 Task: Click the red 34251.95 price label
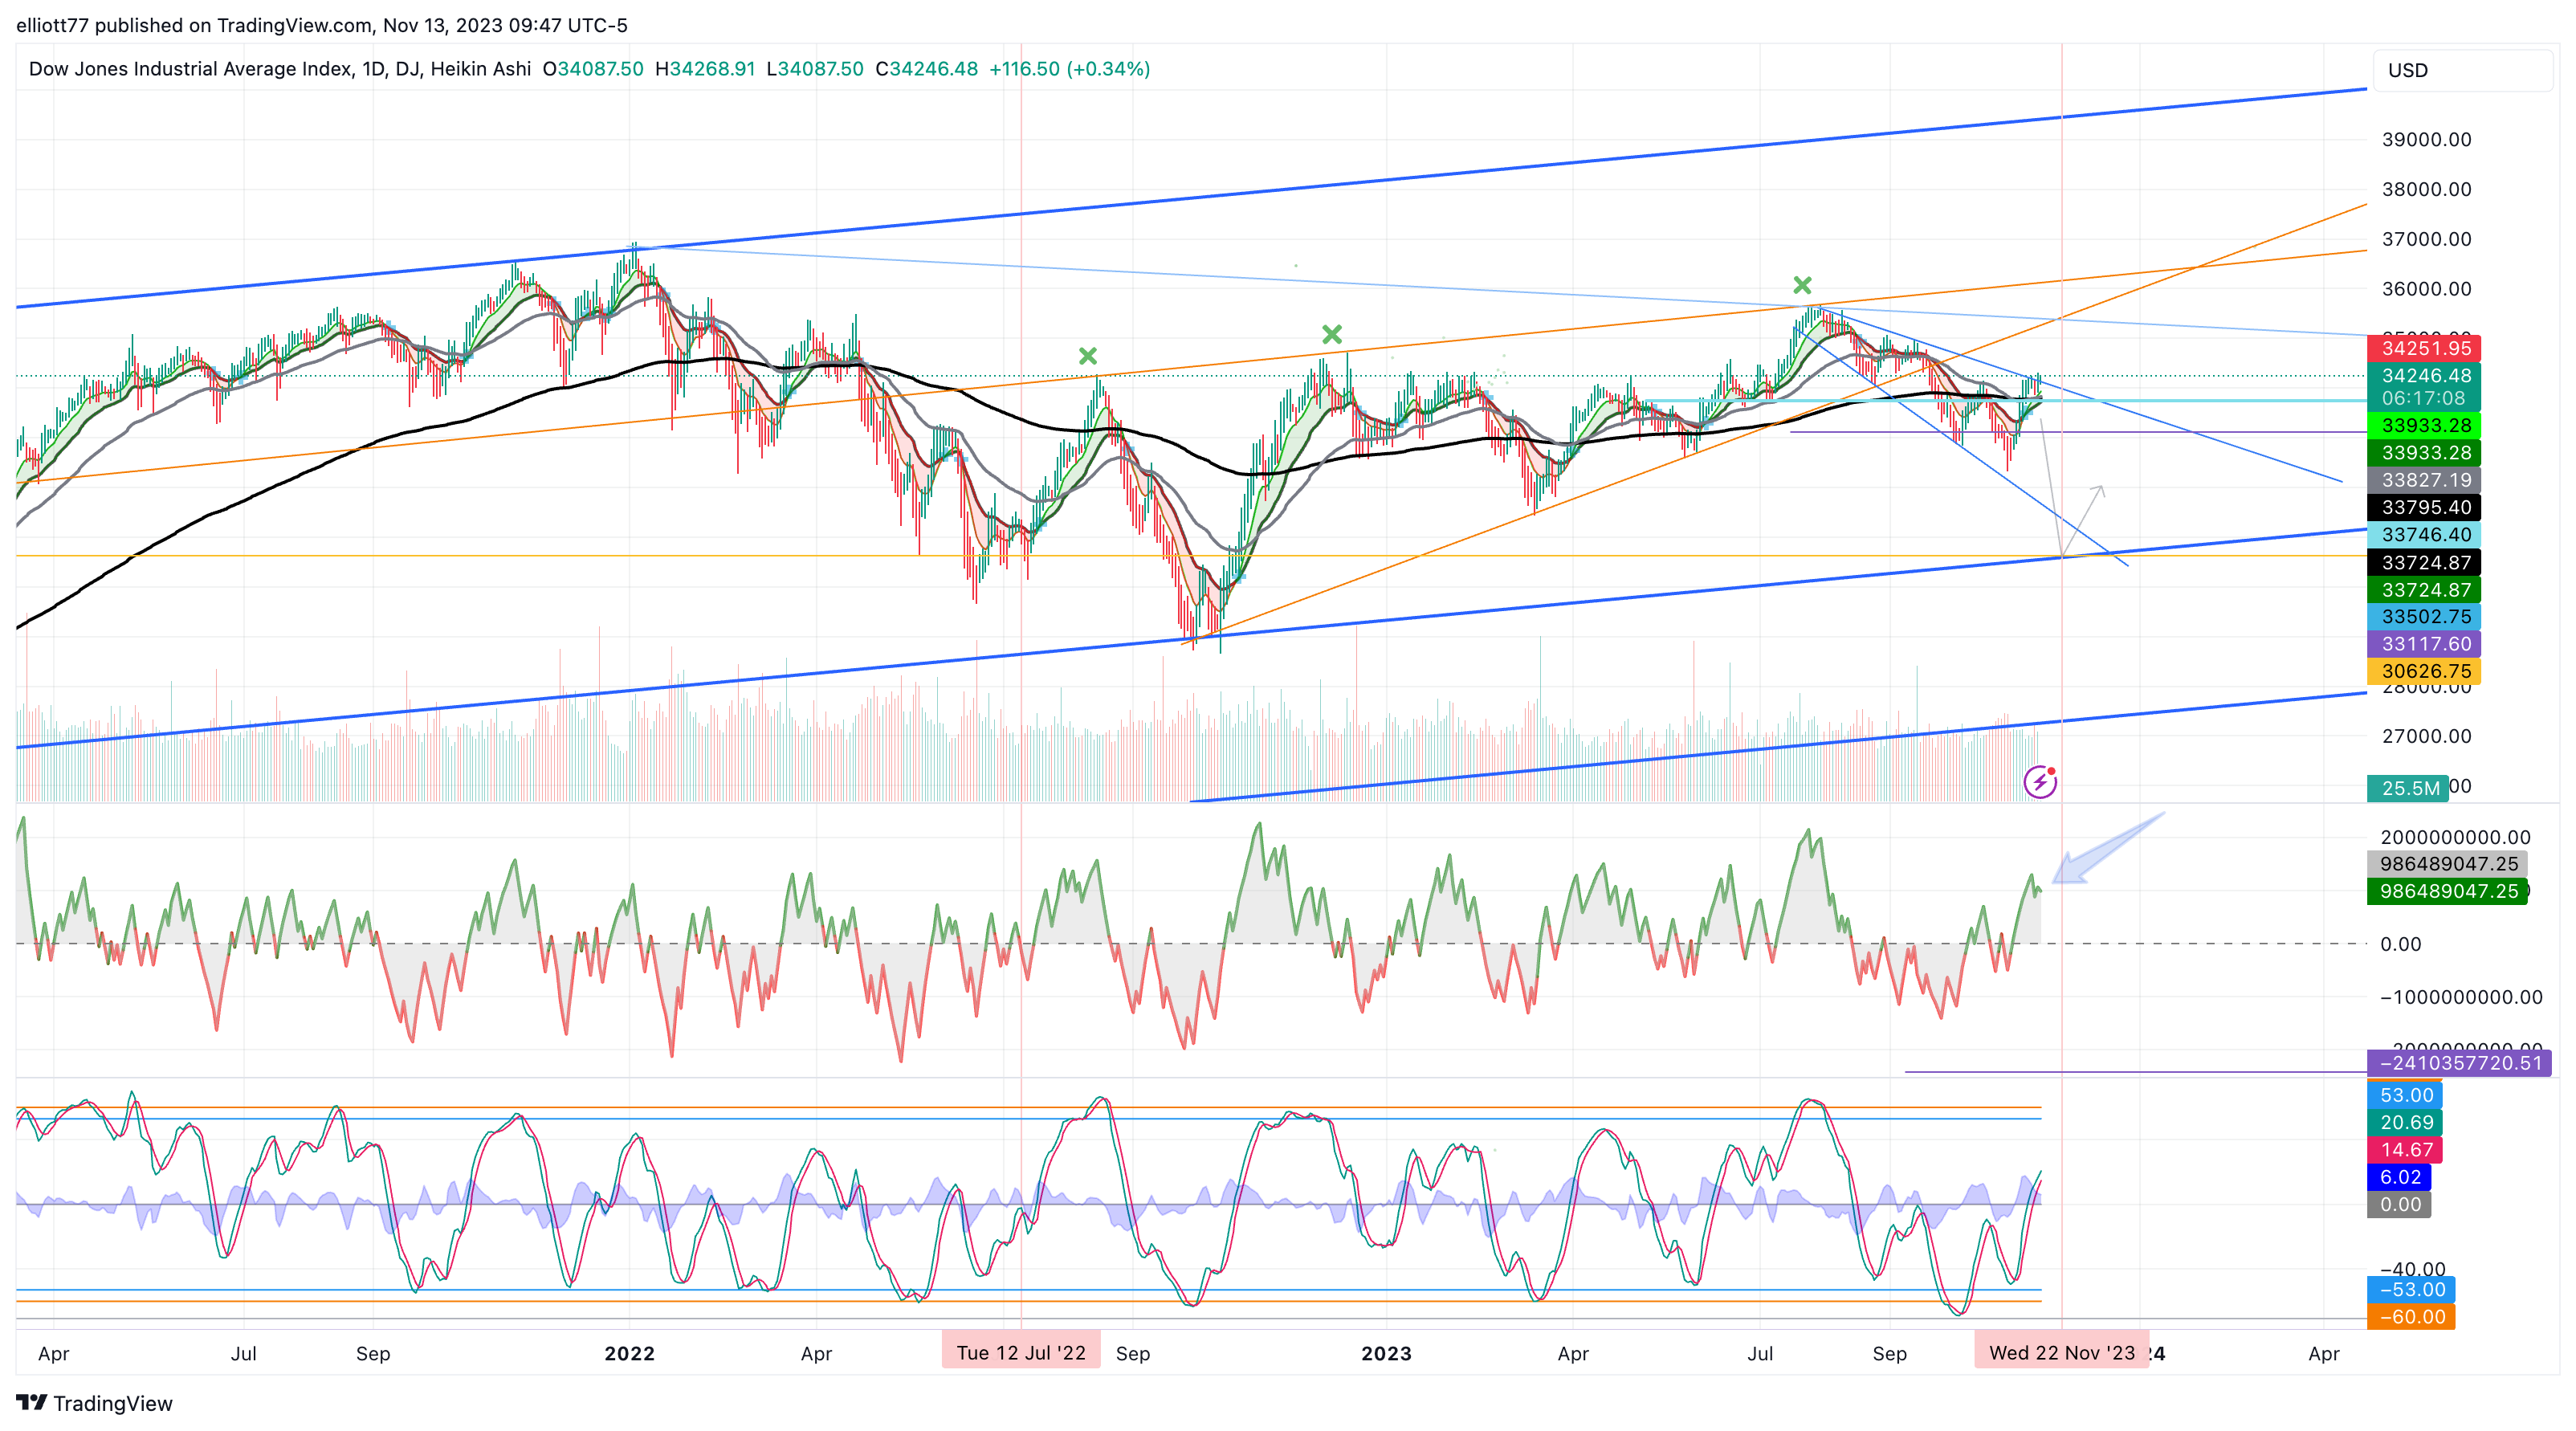tap(2424, 348)
